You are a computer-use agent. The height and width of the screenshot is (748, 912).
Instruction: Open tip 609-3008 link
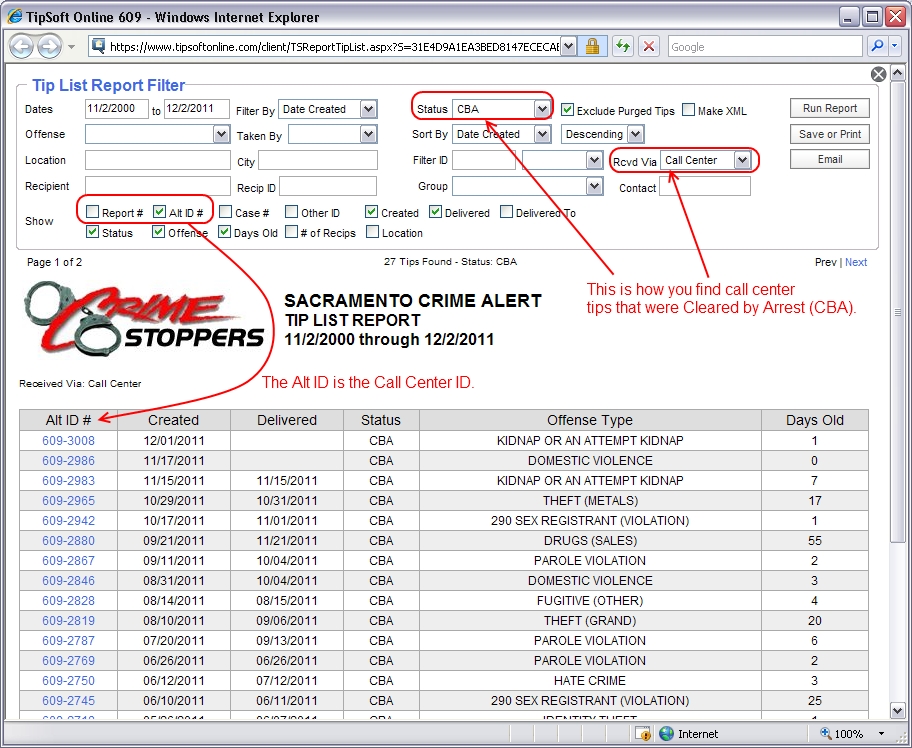(x=69, y=440)
